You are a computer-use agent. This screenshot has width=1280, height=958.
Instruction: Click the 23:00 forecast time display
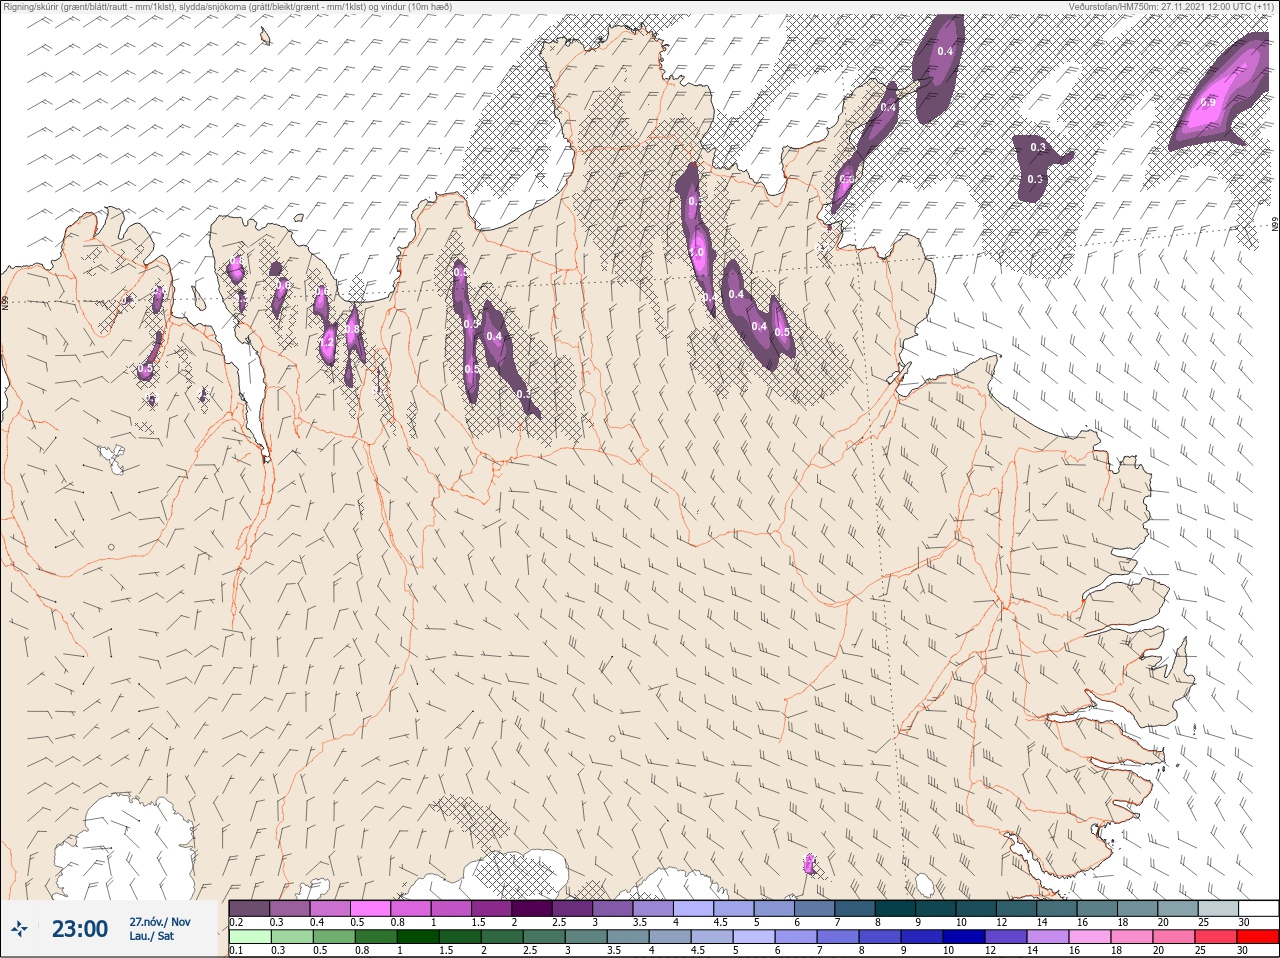(x=80, y=929)
